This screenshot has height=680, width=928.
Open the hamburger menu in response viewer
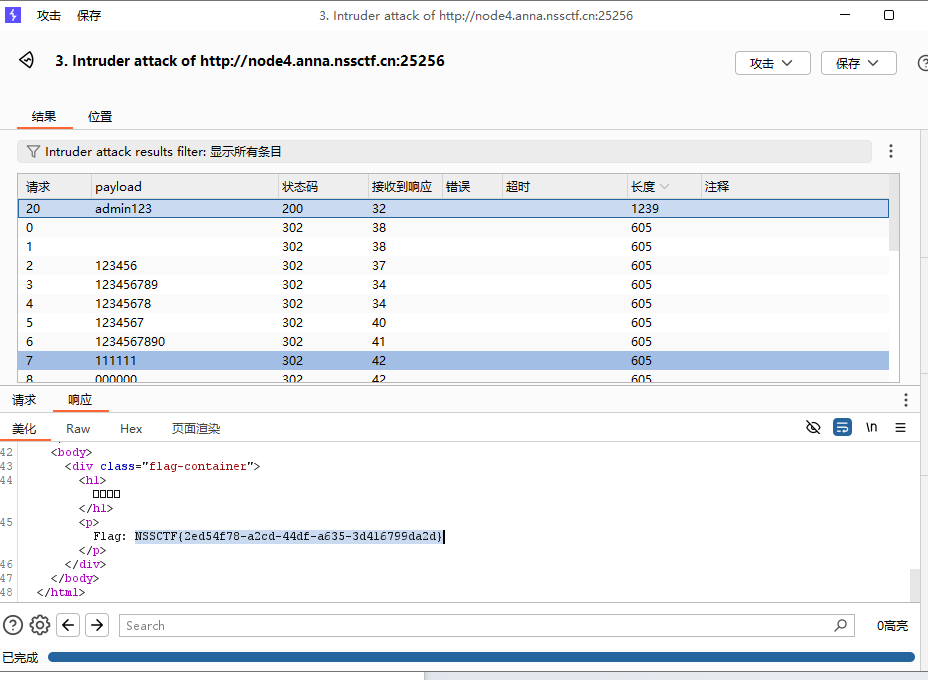[x=900, y=427]
